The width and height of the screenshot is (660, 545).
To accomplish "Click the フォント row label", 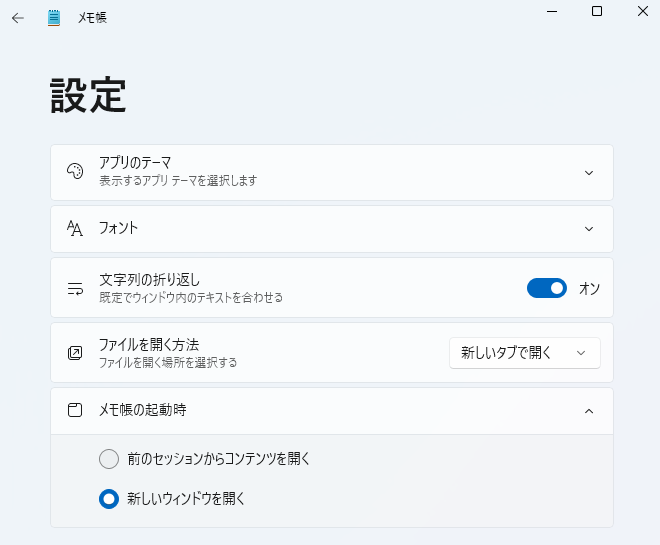I will (118, 228).
